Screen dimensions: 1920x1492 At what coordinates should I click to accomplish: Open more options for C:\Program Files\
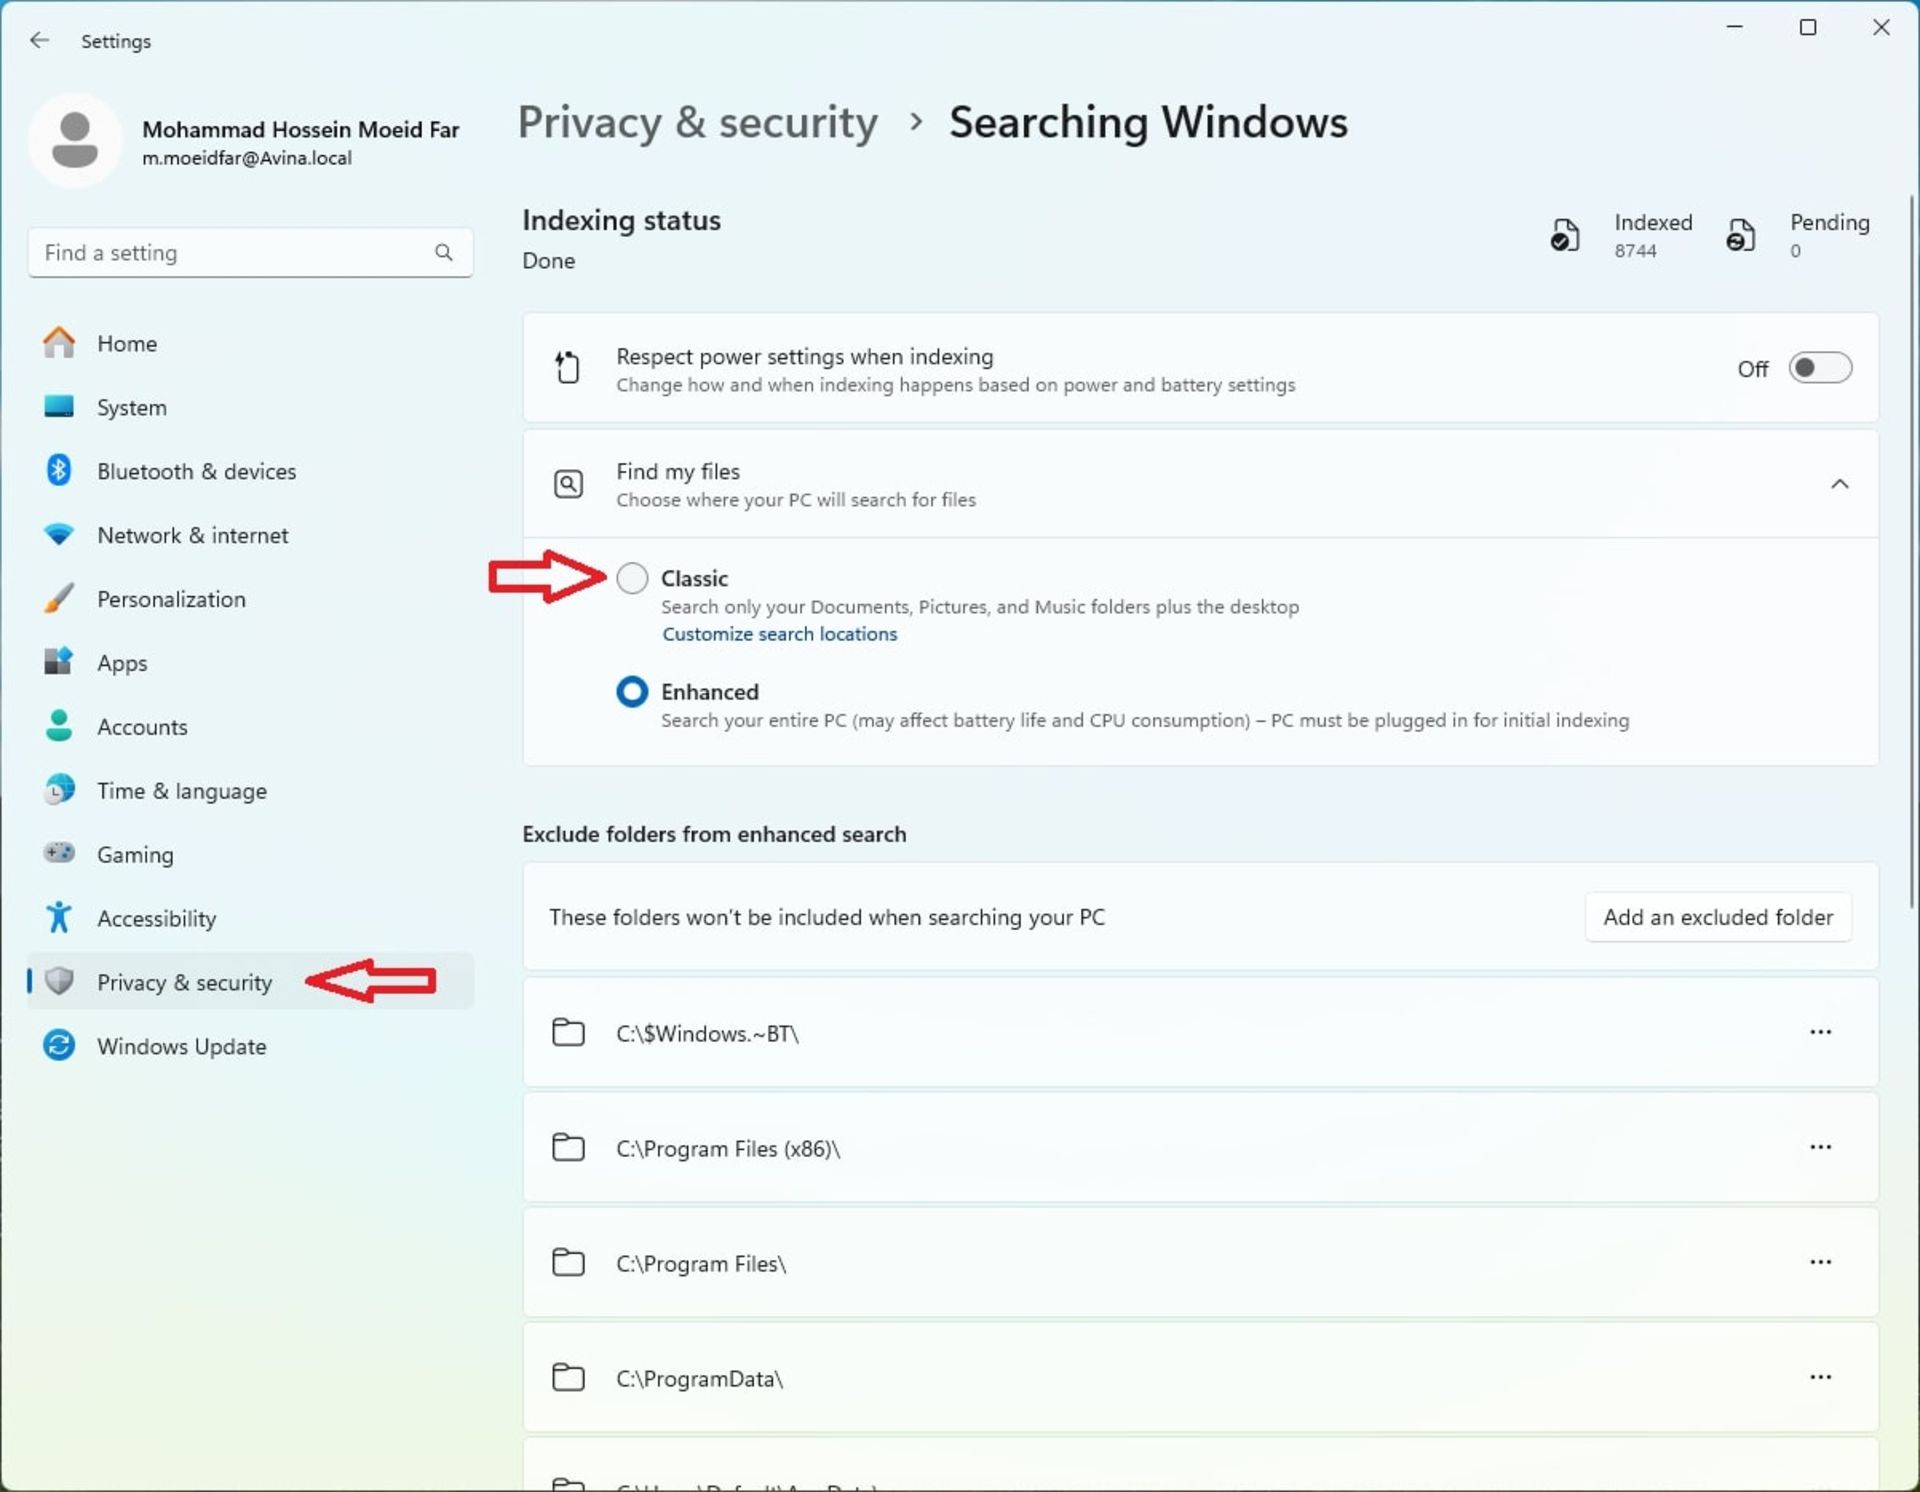click(1820, 1262)
